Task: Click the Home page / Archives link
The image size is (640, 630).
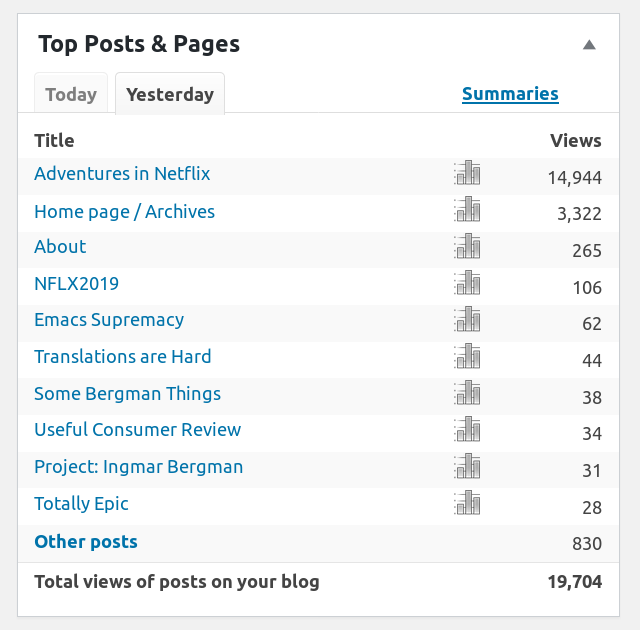Action: click(124, 212)
